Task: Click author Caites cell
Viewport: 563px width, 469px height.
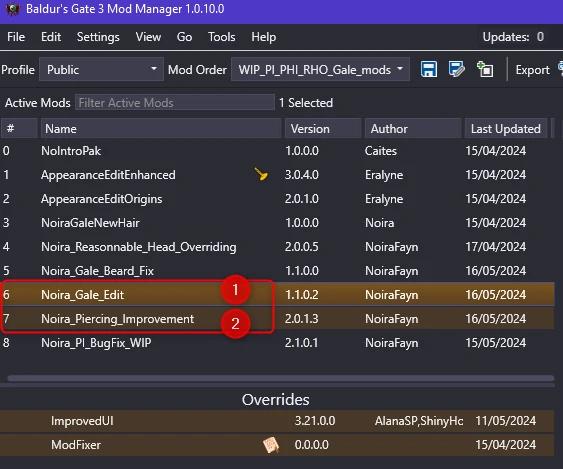Action: [x=381, y=151]
